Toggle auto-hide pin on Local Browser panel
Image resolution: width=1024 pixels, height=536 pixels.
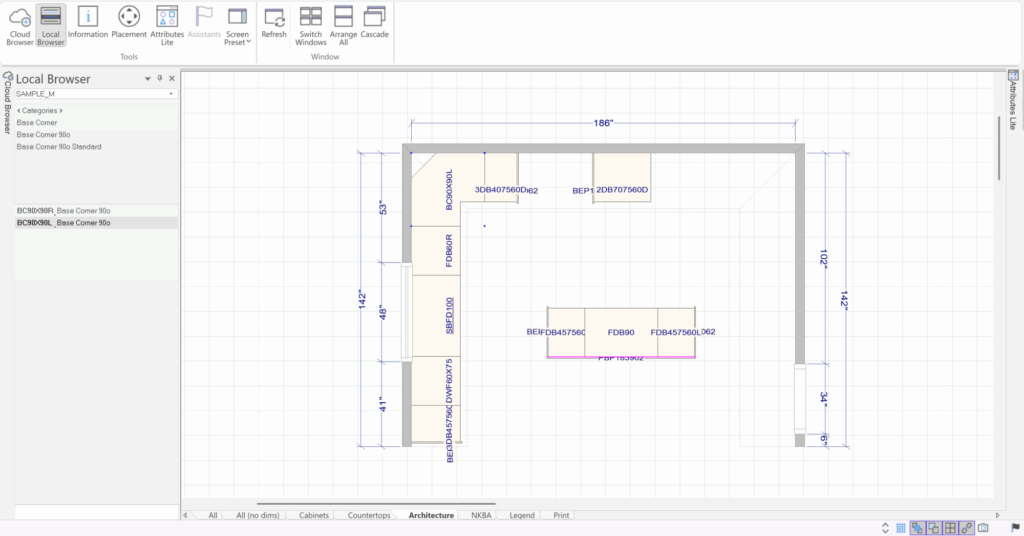pyautogui.click(x=159, y=78)
